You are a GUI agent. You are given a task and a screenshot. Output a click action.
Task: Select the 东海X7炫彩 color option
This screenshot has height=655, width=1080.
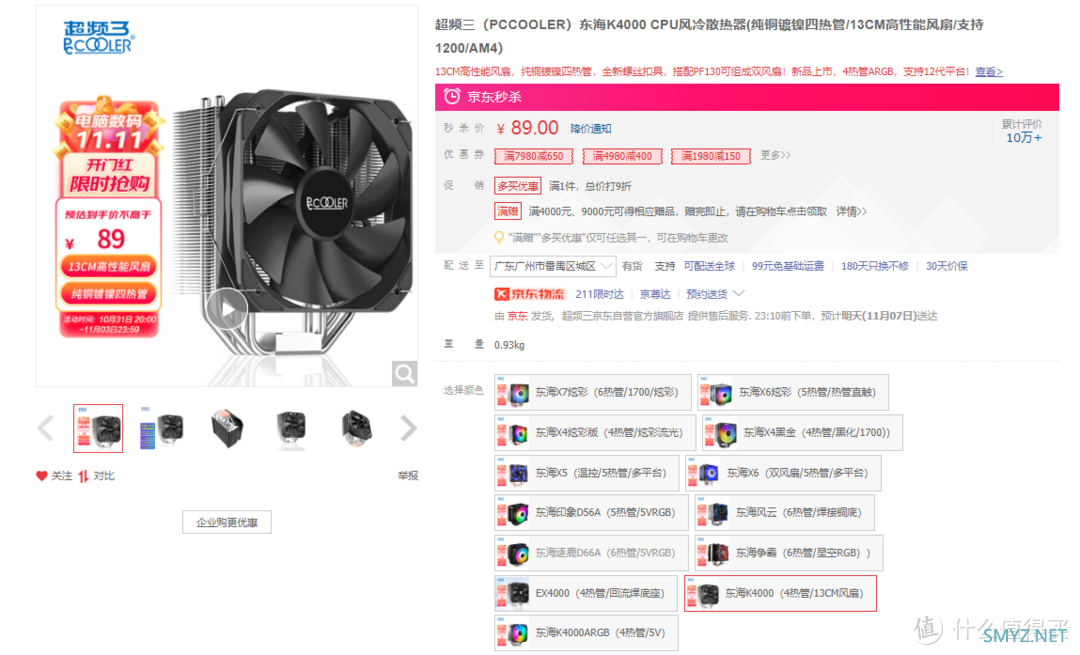(593, 393)
